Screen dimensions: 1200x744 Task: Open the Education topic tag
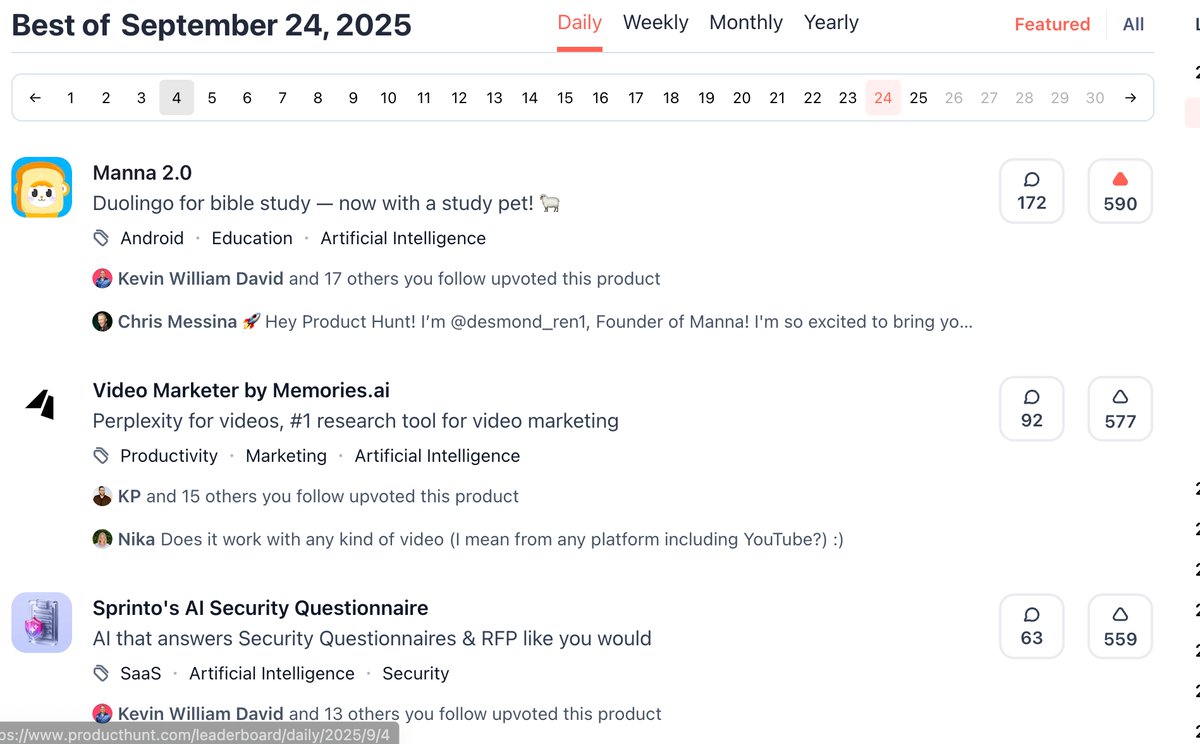252,238
